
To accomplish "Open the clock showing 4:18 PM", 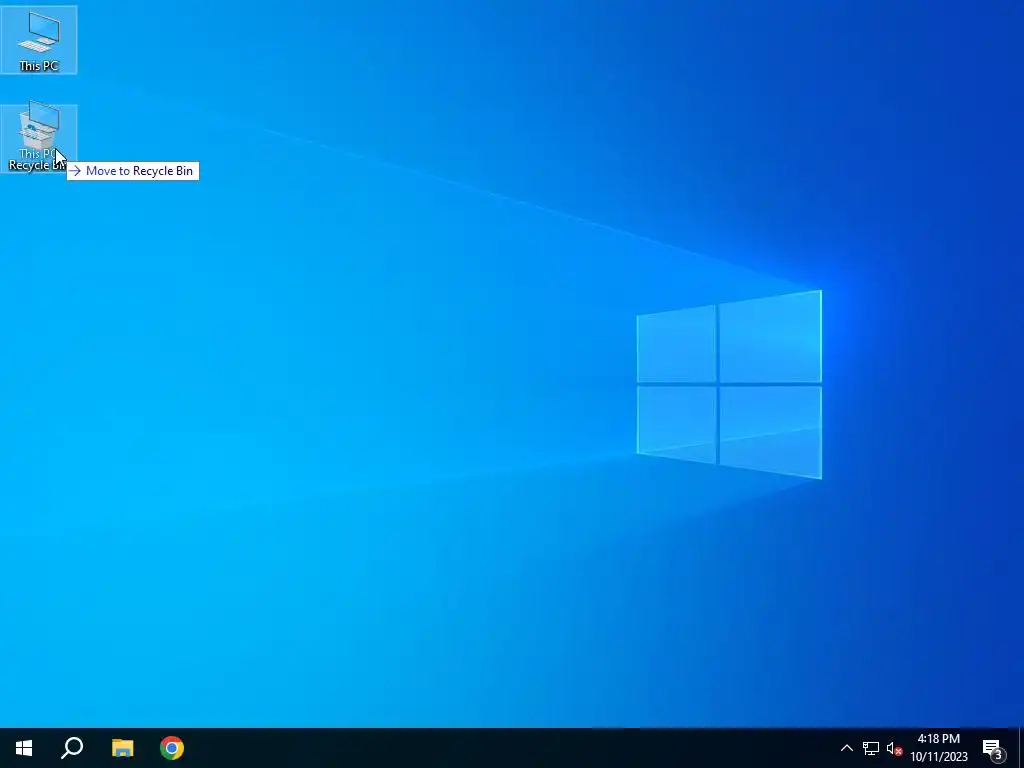I will pos(938,748).
